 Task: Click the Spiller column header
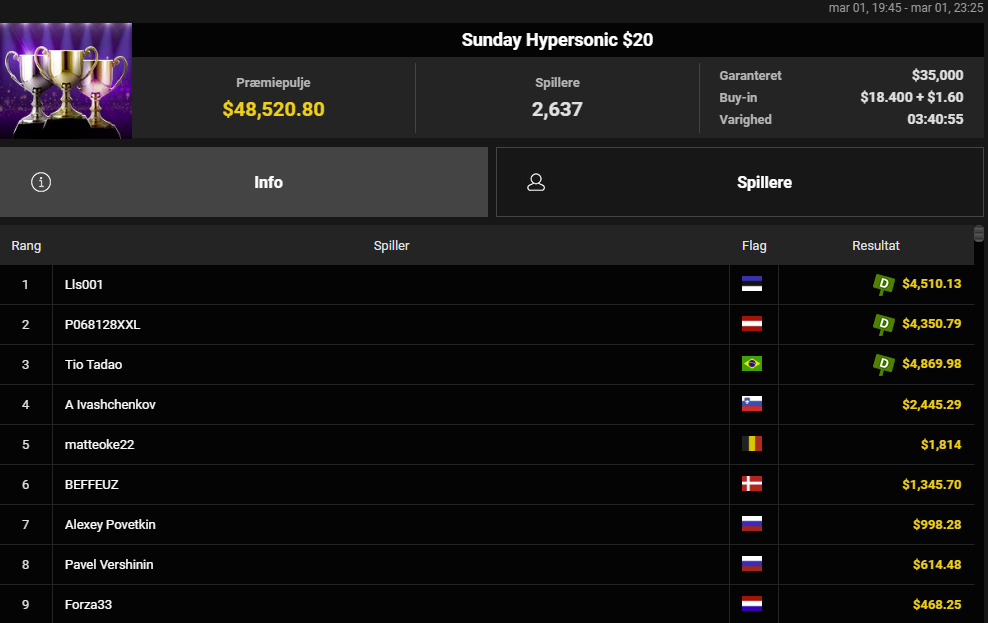391,245
